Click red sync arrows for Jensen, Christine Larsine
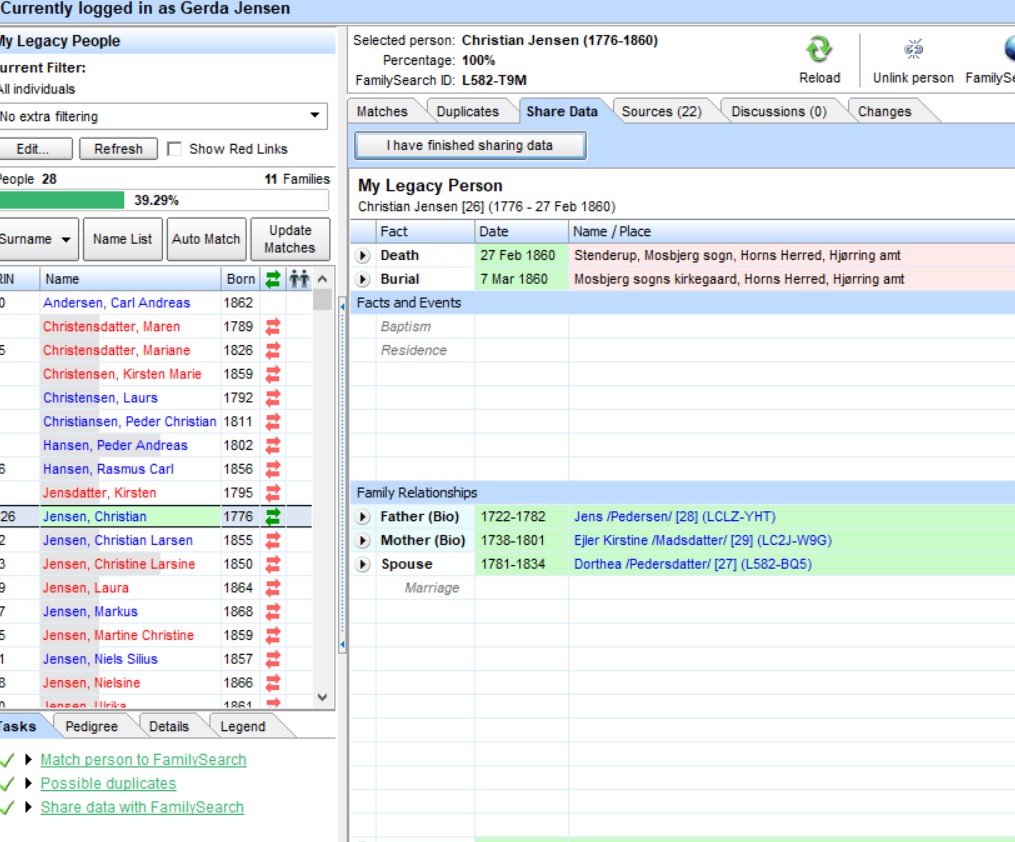1015x842 pixels. pos(273,564)
